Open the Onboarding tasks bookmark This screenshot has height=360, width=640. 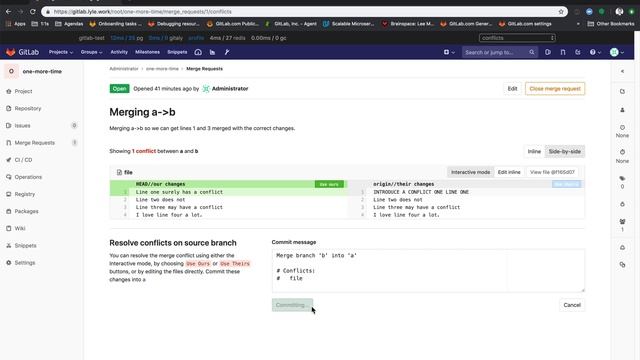116,24
